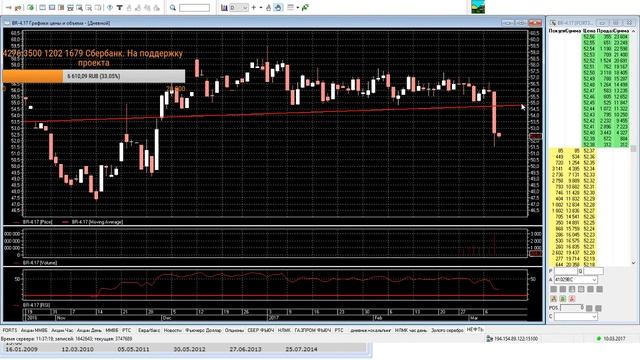Click the 25.07.2014 date in bottom bar
The height and width of the screenshot is (360, 640).
tap(301, 349)
